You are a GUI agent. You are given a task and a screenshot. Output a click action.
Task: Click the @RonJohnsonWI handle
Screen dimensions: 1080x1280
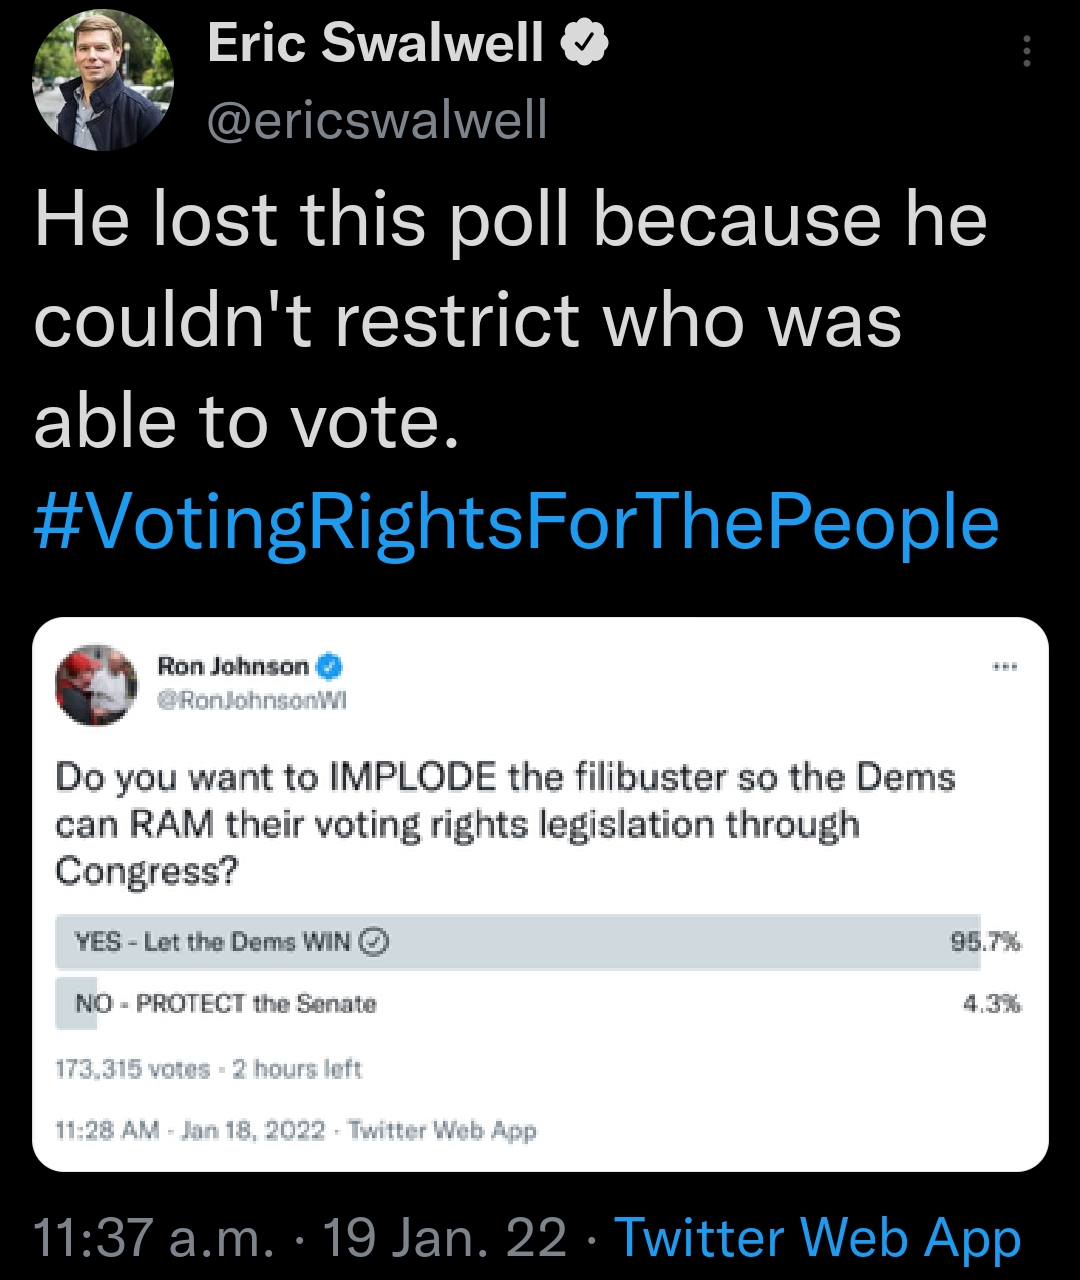(250, 700)
